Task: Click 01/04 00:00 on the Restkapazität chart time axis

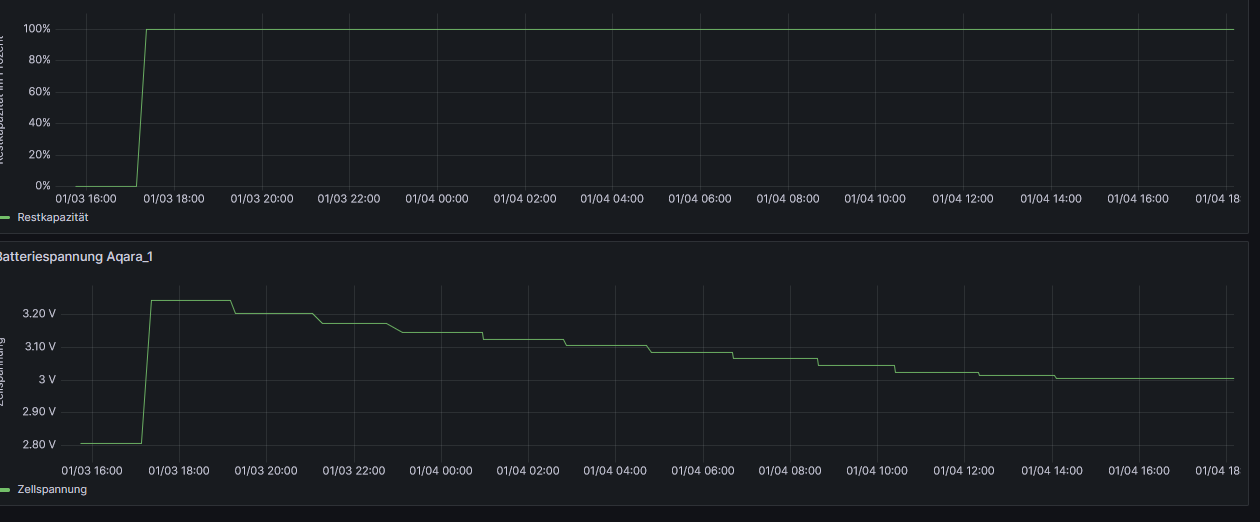Action: pyautogui.click(x=437, y=199)
